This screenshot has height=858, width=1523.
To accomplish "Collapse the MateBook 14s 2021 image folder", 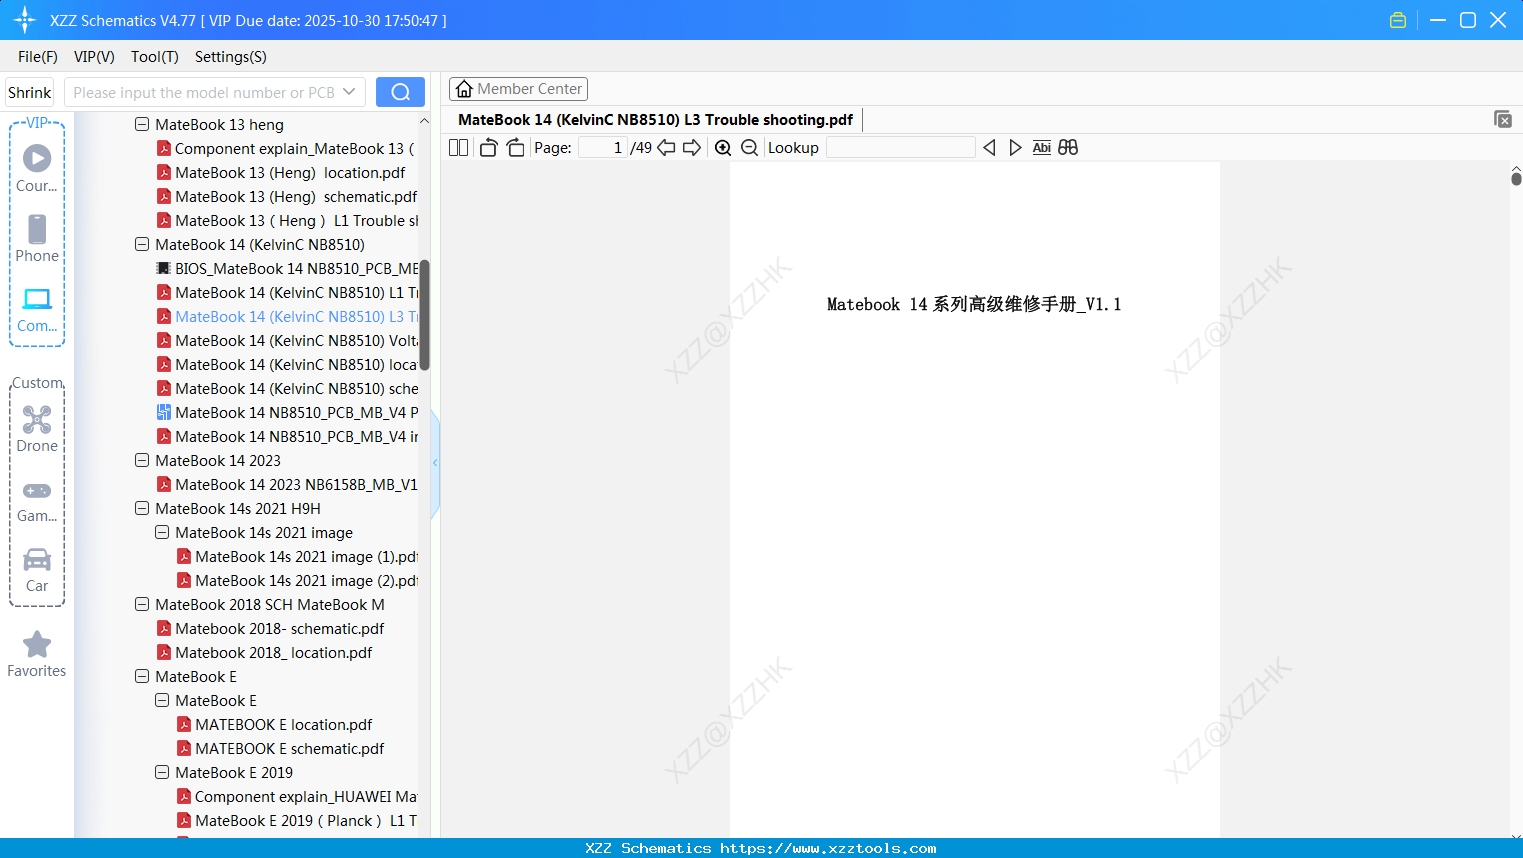I will pos(162,533).
